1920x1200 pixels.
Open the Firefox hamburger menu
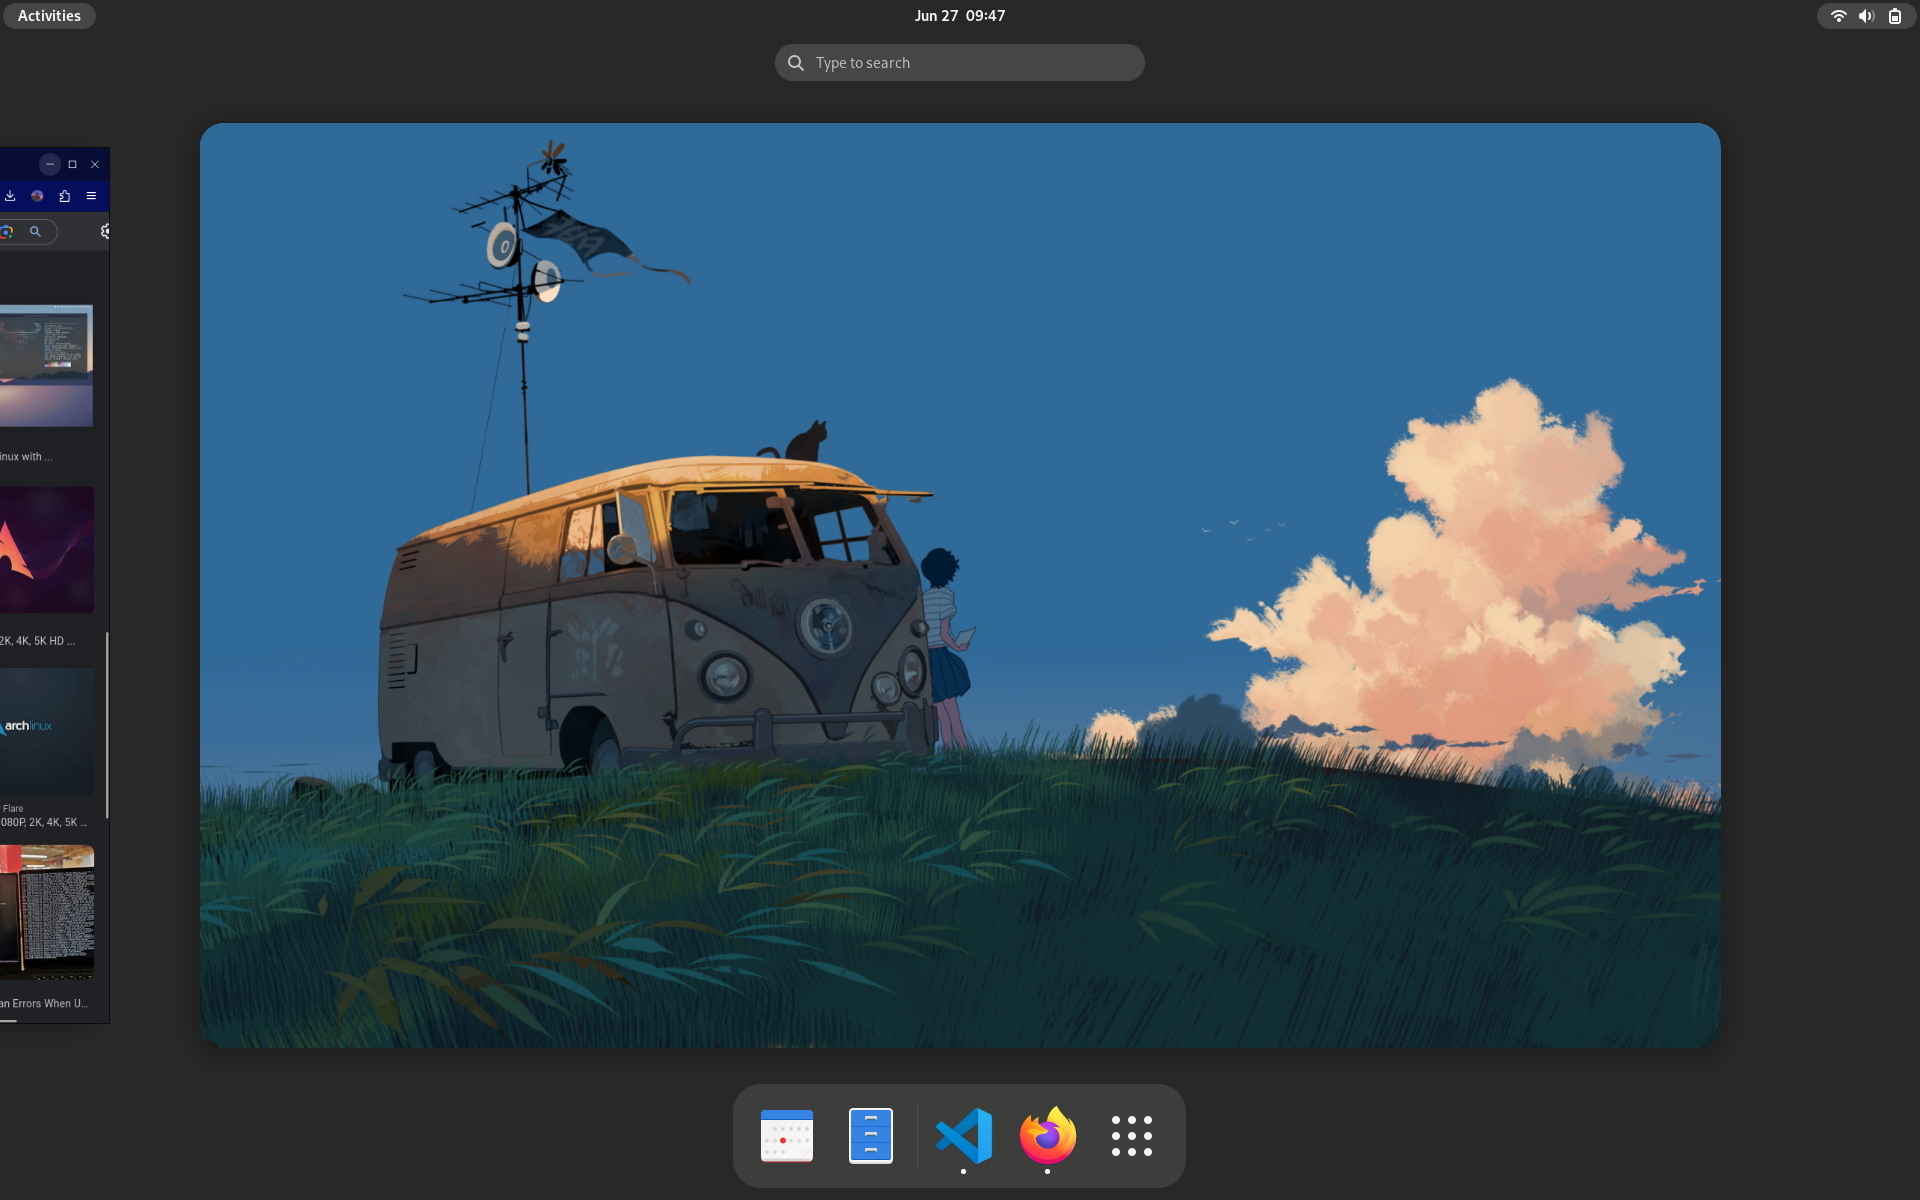point(91,196)
